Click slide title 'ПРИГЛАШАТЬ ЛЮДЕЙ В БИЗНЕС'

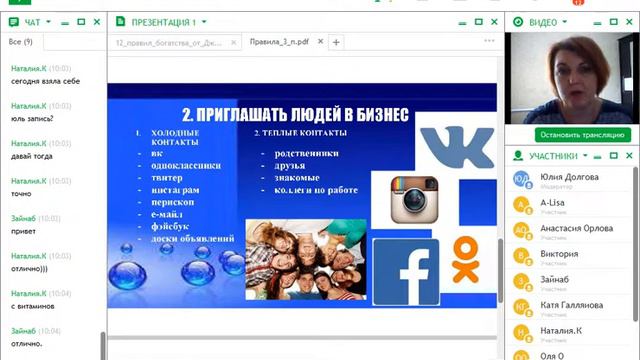tap(302, 115)
